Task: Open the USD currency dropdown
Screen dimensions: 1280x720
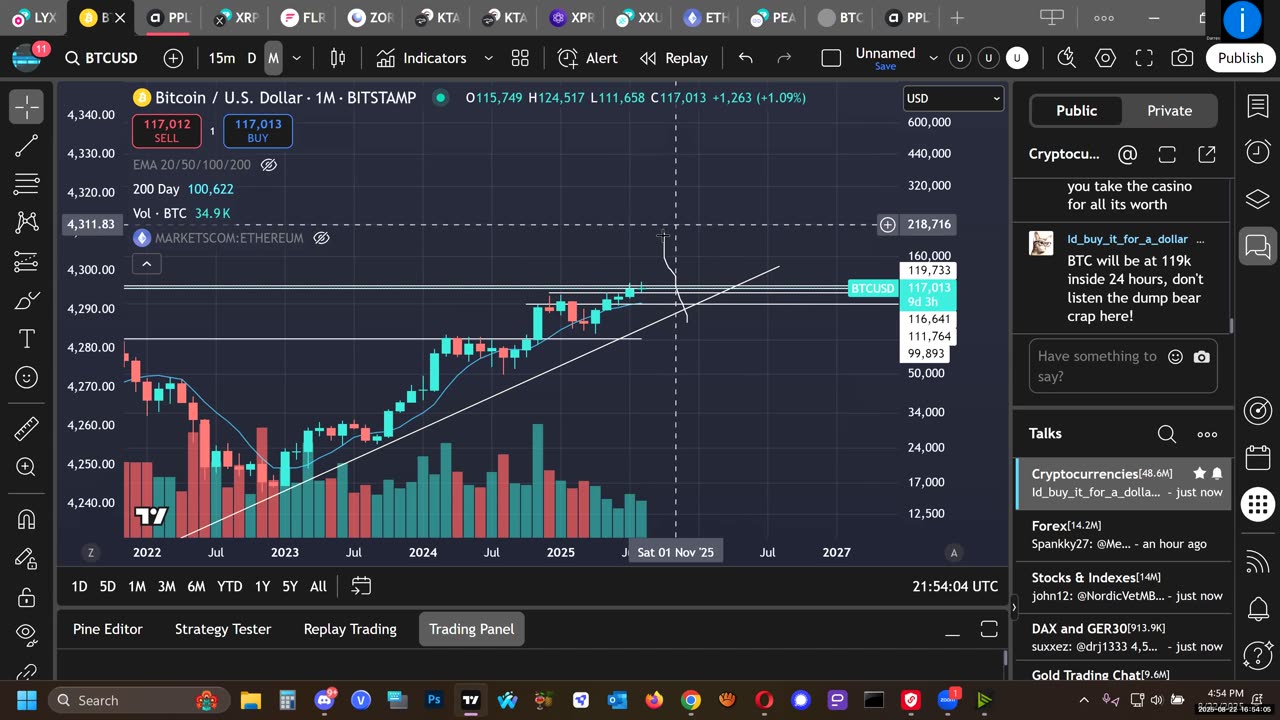Action: click(x=953, y=98)
